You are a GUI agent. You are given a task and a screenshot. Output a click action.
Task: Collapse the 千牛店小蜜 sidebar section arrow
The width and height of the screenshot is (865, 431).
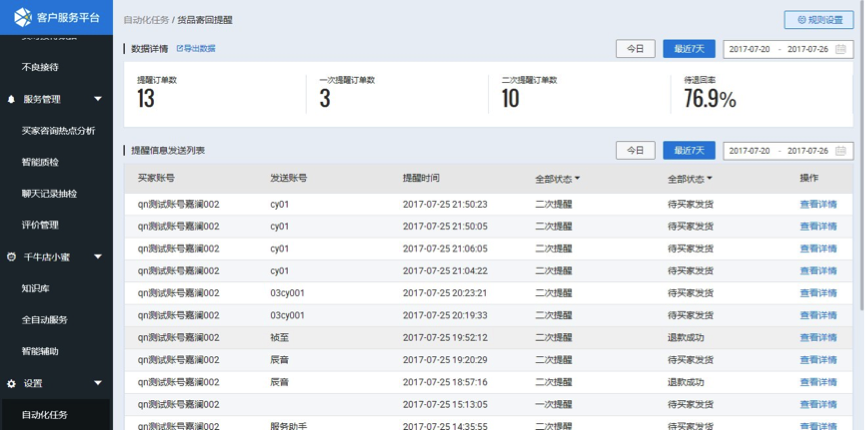[x=97, y=257]
